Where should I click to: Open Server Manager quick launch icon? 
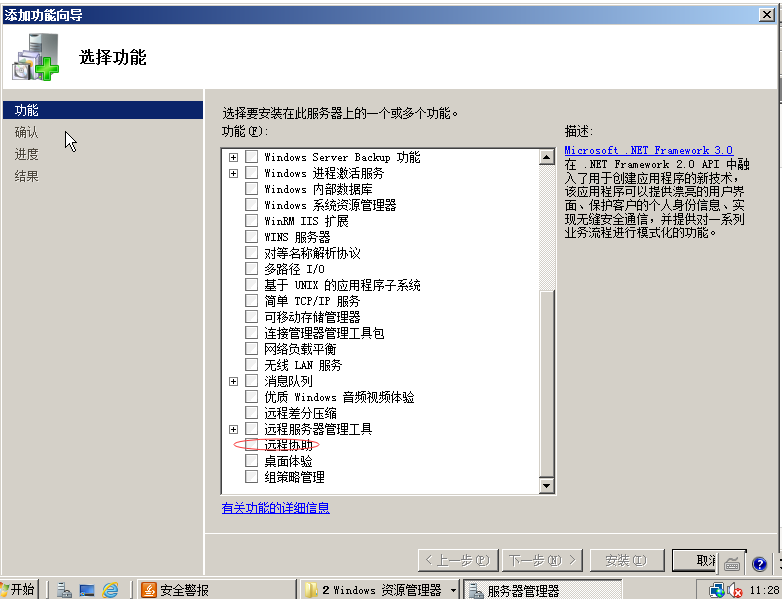[x=64, y=590]
